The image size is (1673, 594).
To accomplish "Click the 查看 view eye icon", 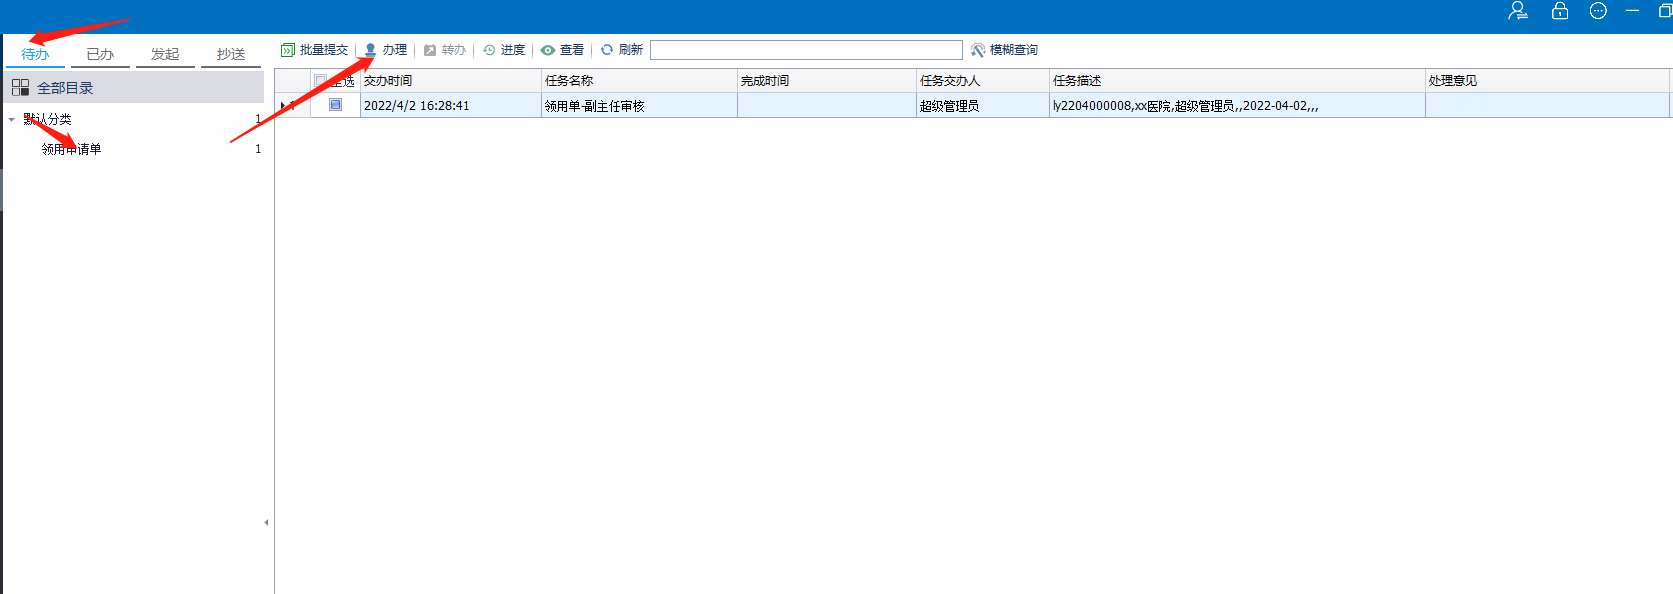I will (548, 50).
